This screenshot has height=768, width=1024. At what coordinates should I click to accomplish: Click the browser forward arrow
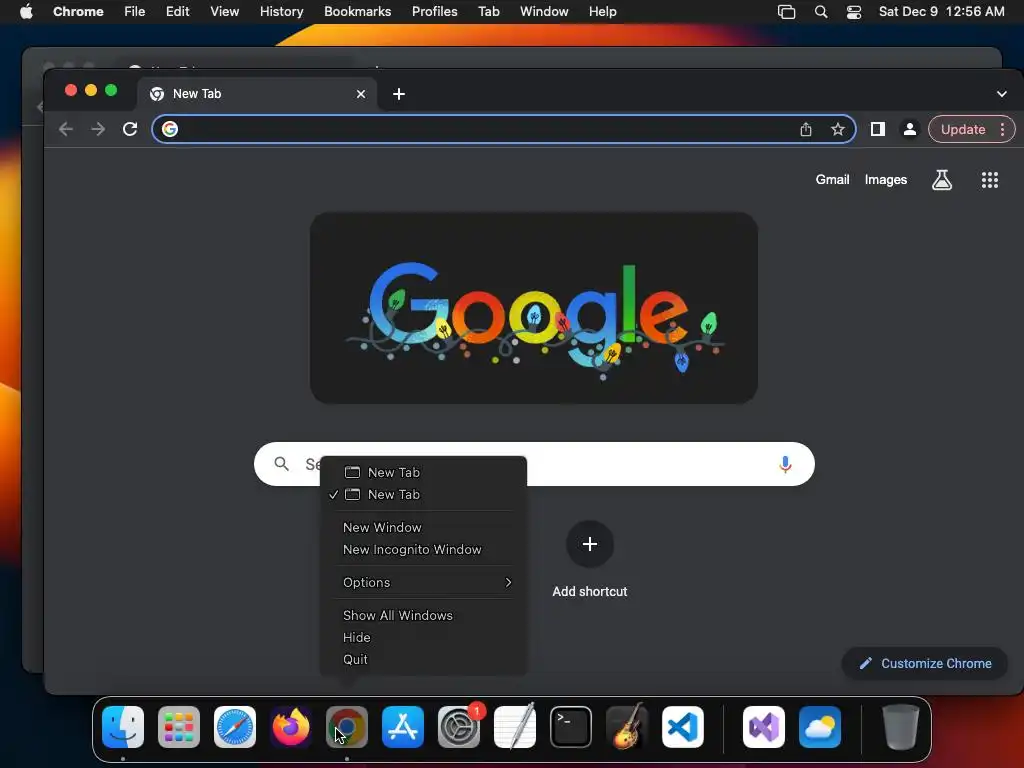(x=98, y=129)
